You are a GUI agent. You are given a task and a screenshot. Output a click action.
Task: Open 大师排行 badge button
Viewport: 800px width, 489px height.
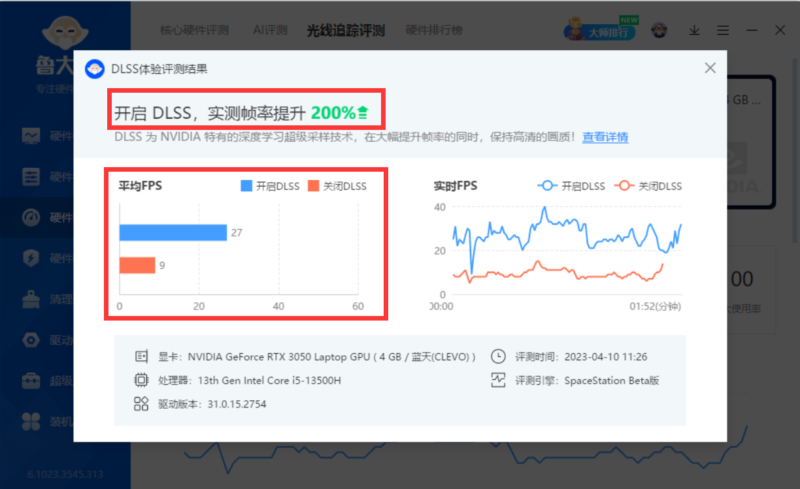tap(601, 30)
